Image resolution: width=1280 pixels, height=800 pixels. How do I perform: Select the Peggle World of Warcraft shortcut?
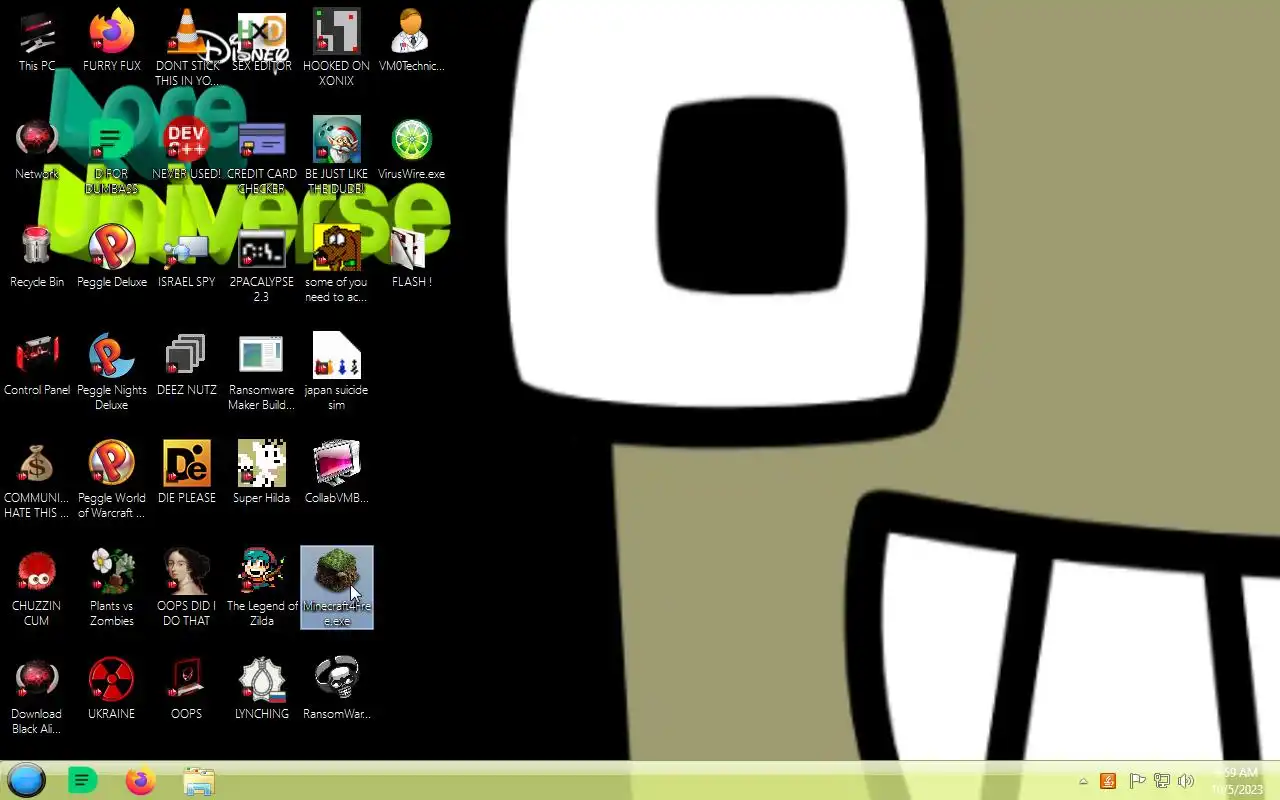[111, 480]
